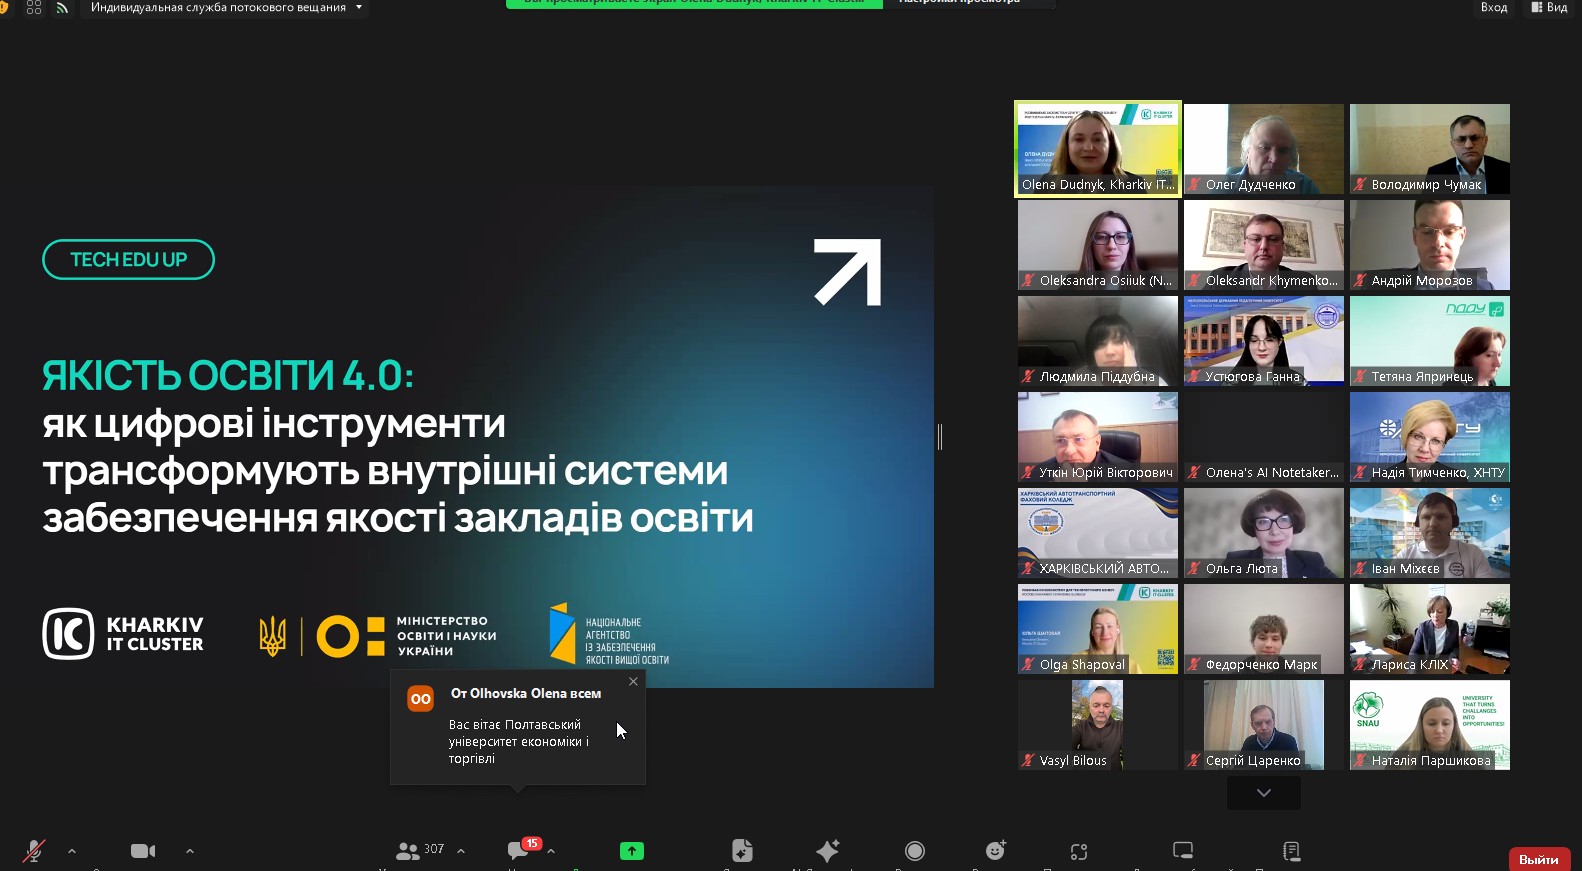
Task: Open the participants list showing 307
Action: (x=419, y=851)
